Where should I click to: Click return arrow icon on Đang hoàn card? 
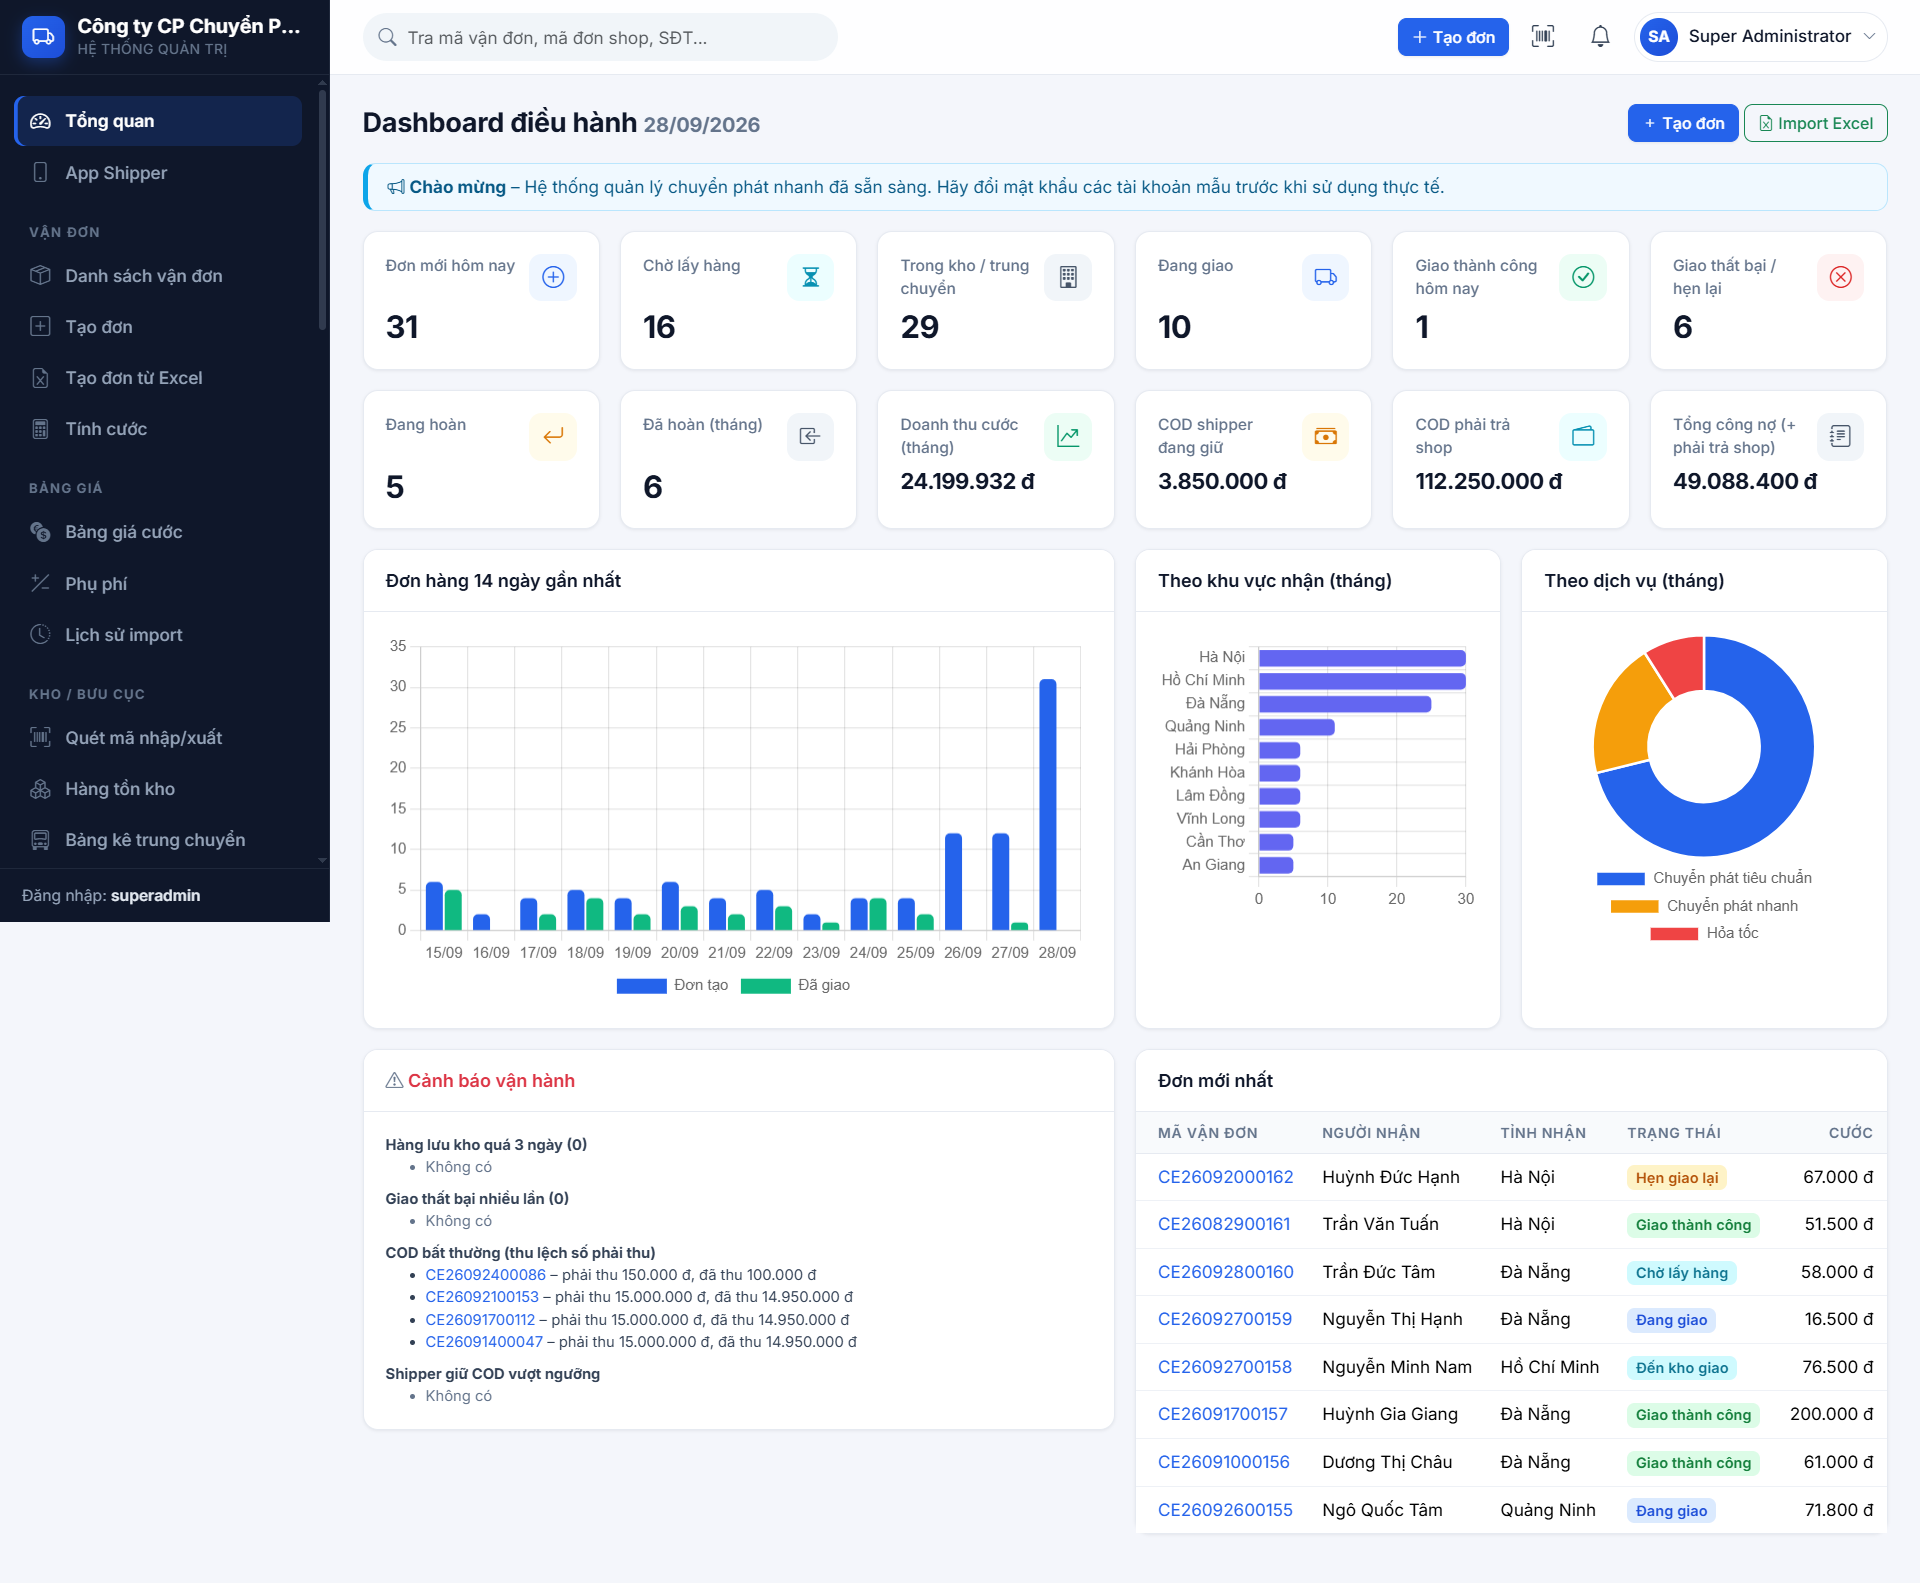[553, 436]
